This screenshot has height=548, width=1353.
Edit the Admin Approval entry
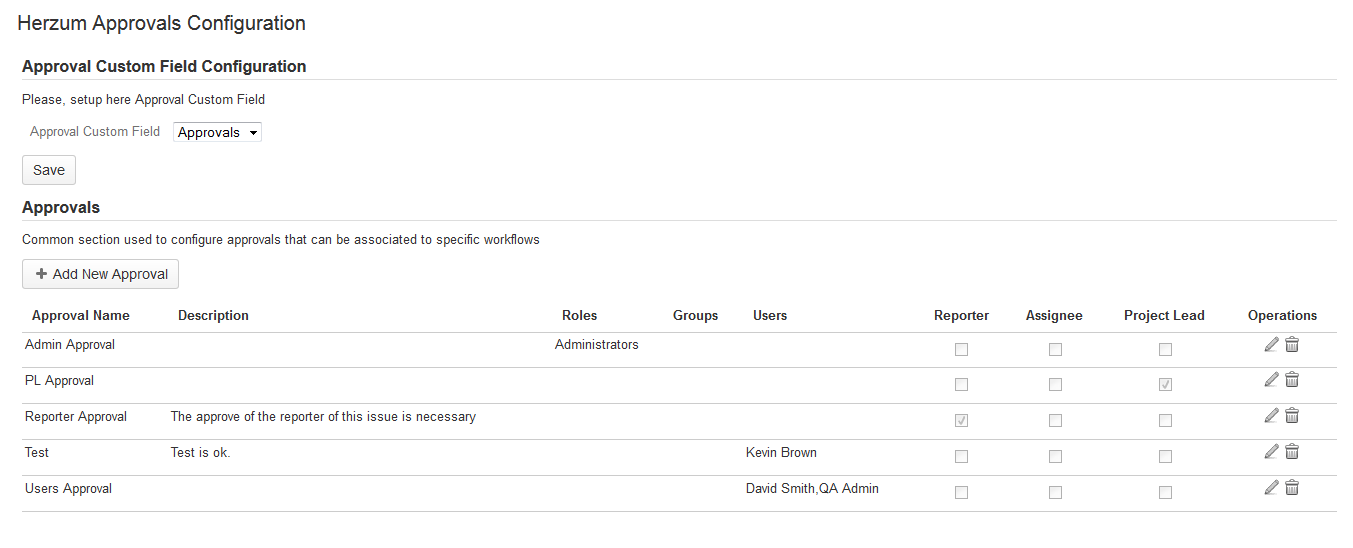[x=1271, y=345]
